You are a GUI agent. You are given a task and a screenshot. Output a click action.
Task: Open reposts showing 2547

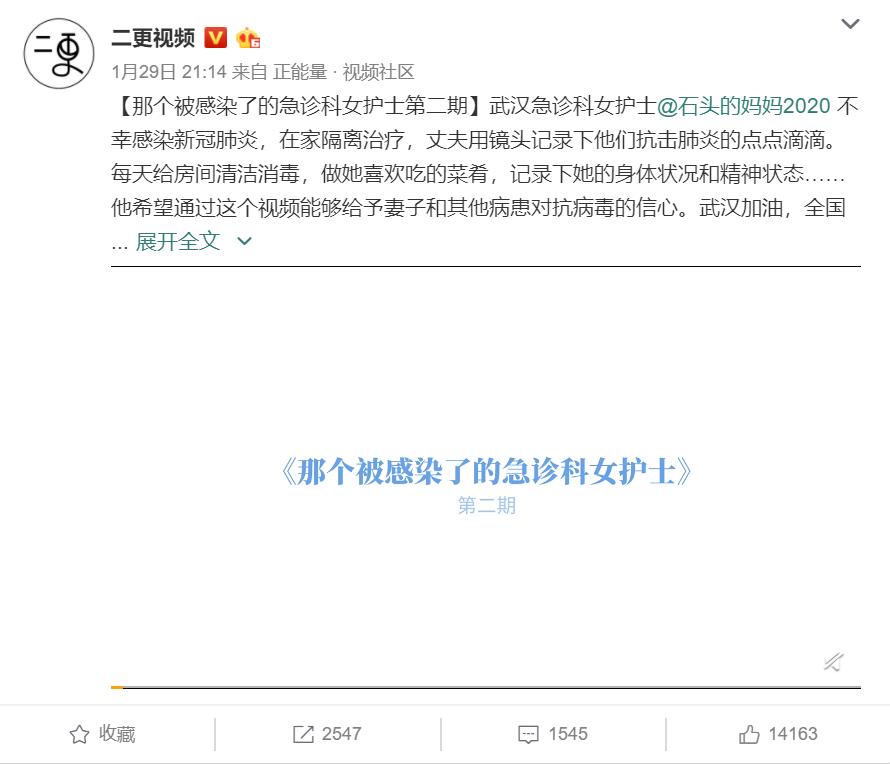(x=327, y=734)
